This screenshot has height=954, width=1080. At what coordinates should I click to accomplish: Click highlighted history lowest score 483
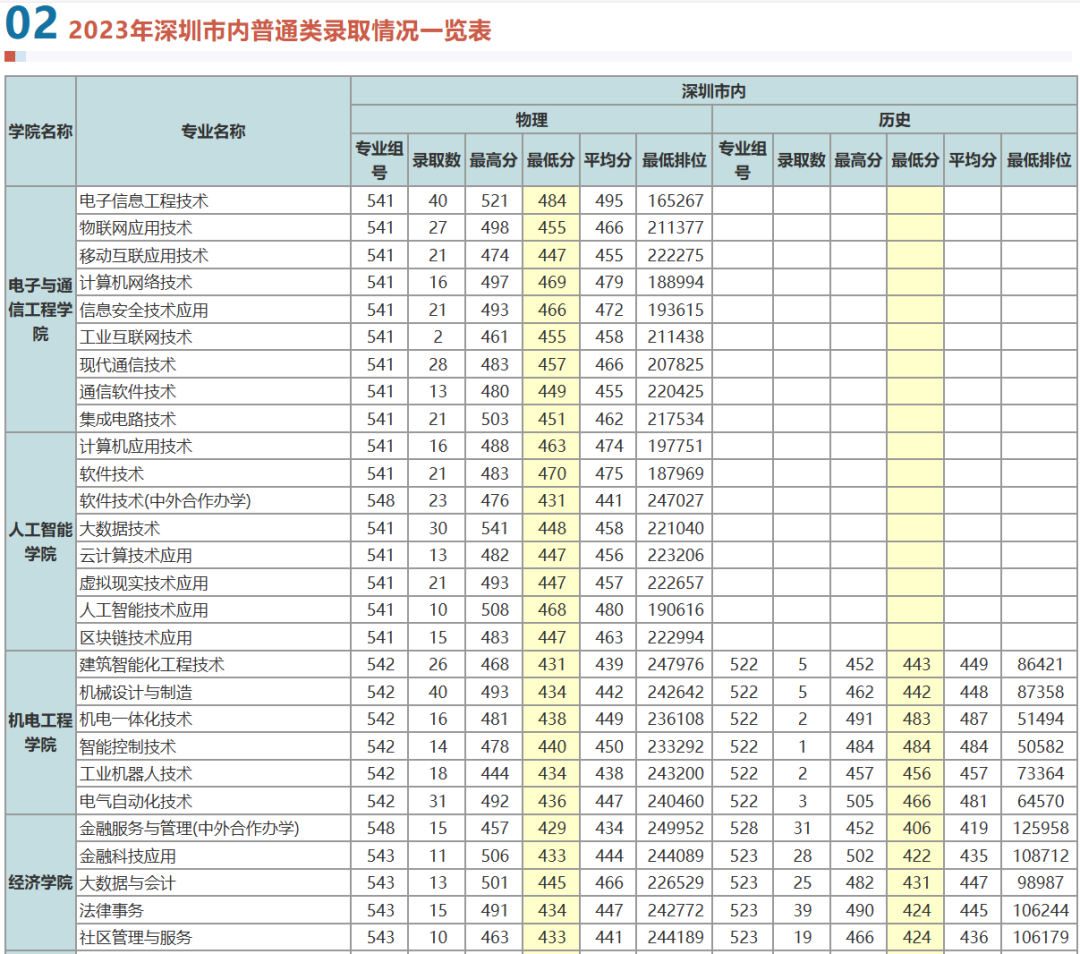[x=916, y=719]
